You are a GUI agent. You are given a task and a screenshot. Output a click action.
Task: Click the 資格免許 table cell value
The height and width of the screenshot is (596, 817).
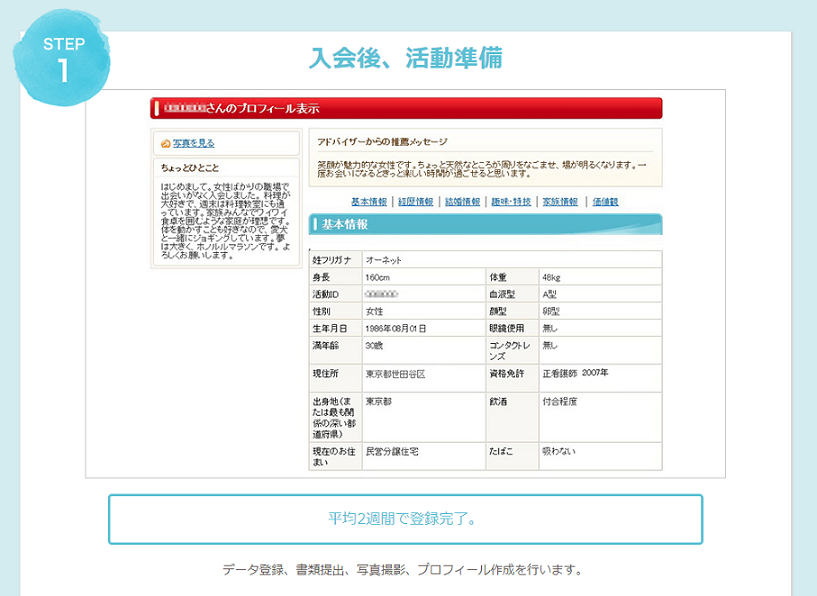click(x=575, y=373)
